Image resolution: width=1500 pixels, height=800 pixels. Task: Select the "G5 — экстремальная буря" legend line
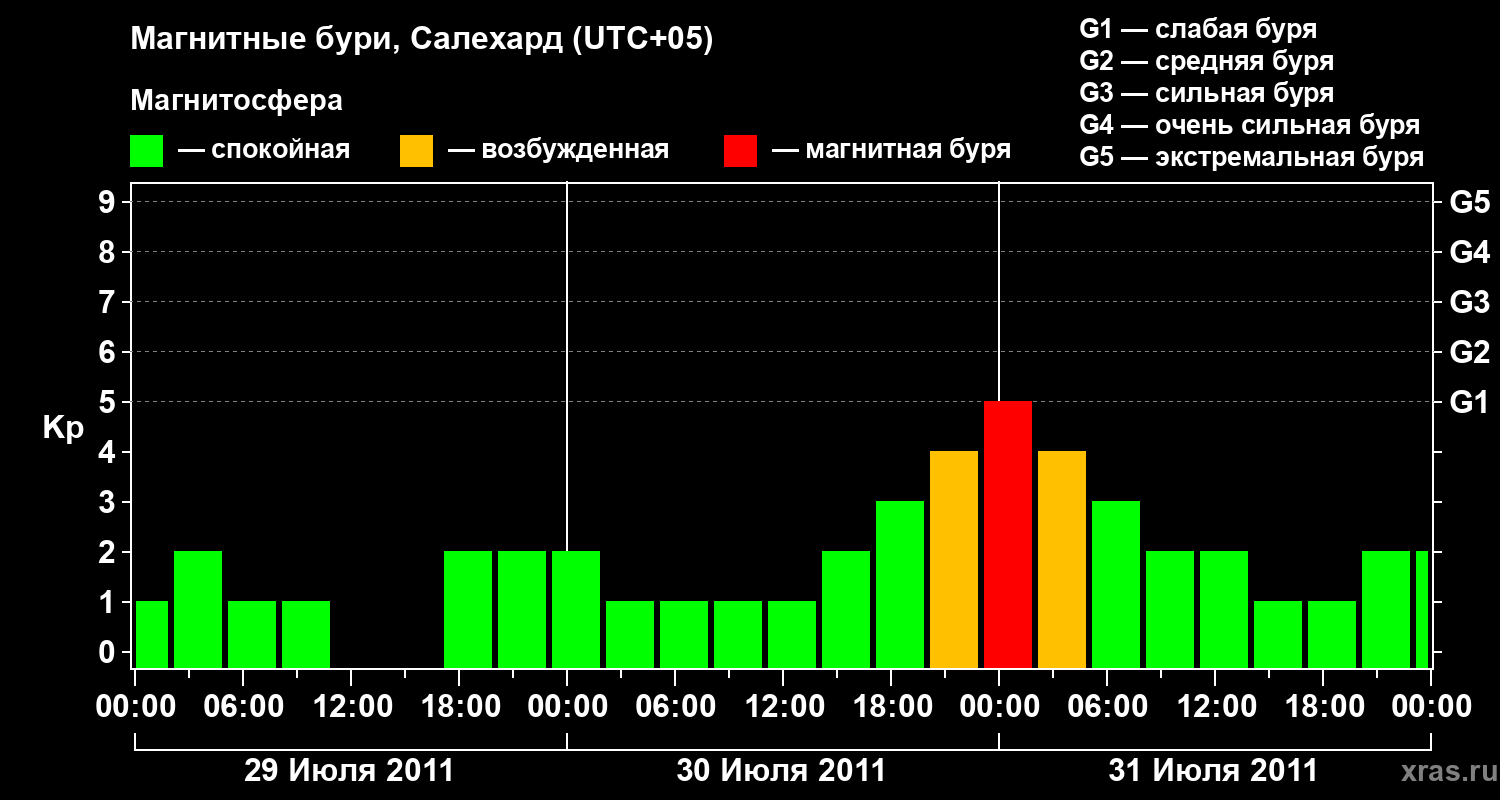[x=1252, y=158]
